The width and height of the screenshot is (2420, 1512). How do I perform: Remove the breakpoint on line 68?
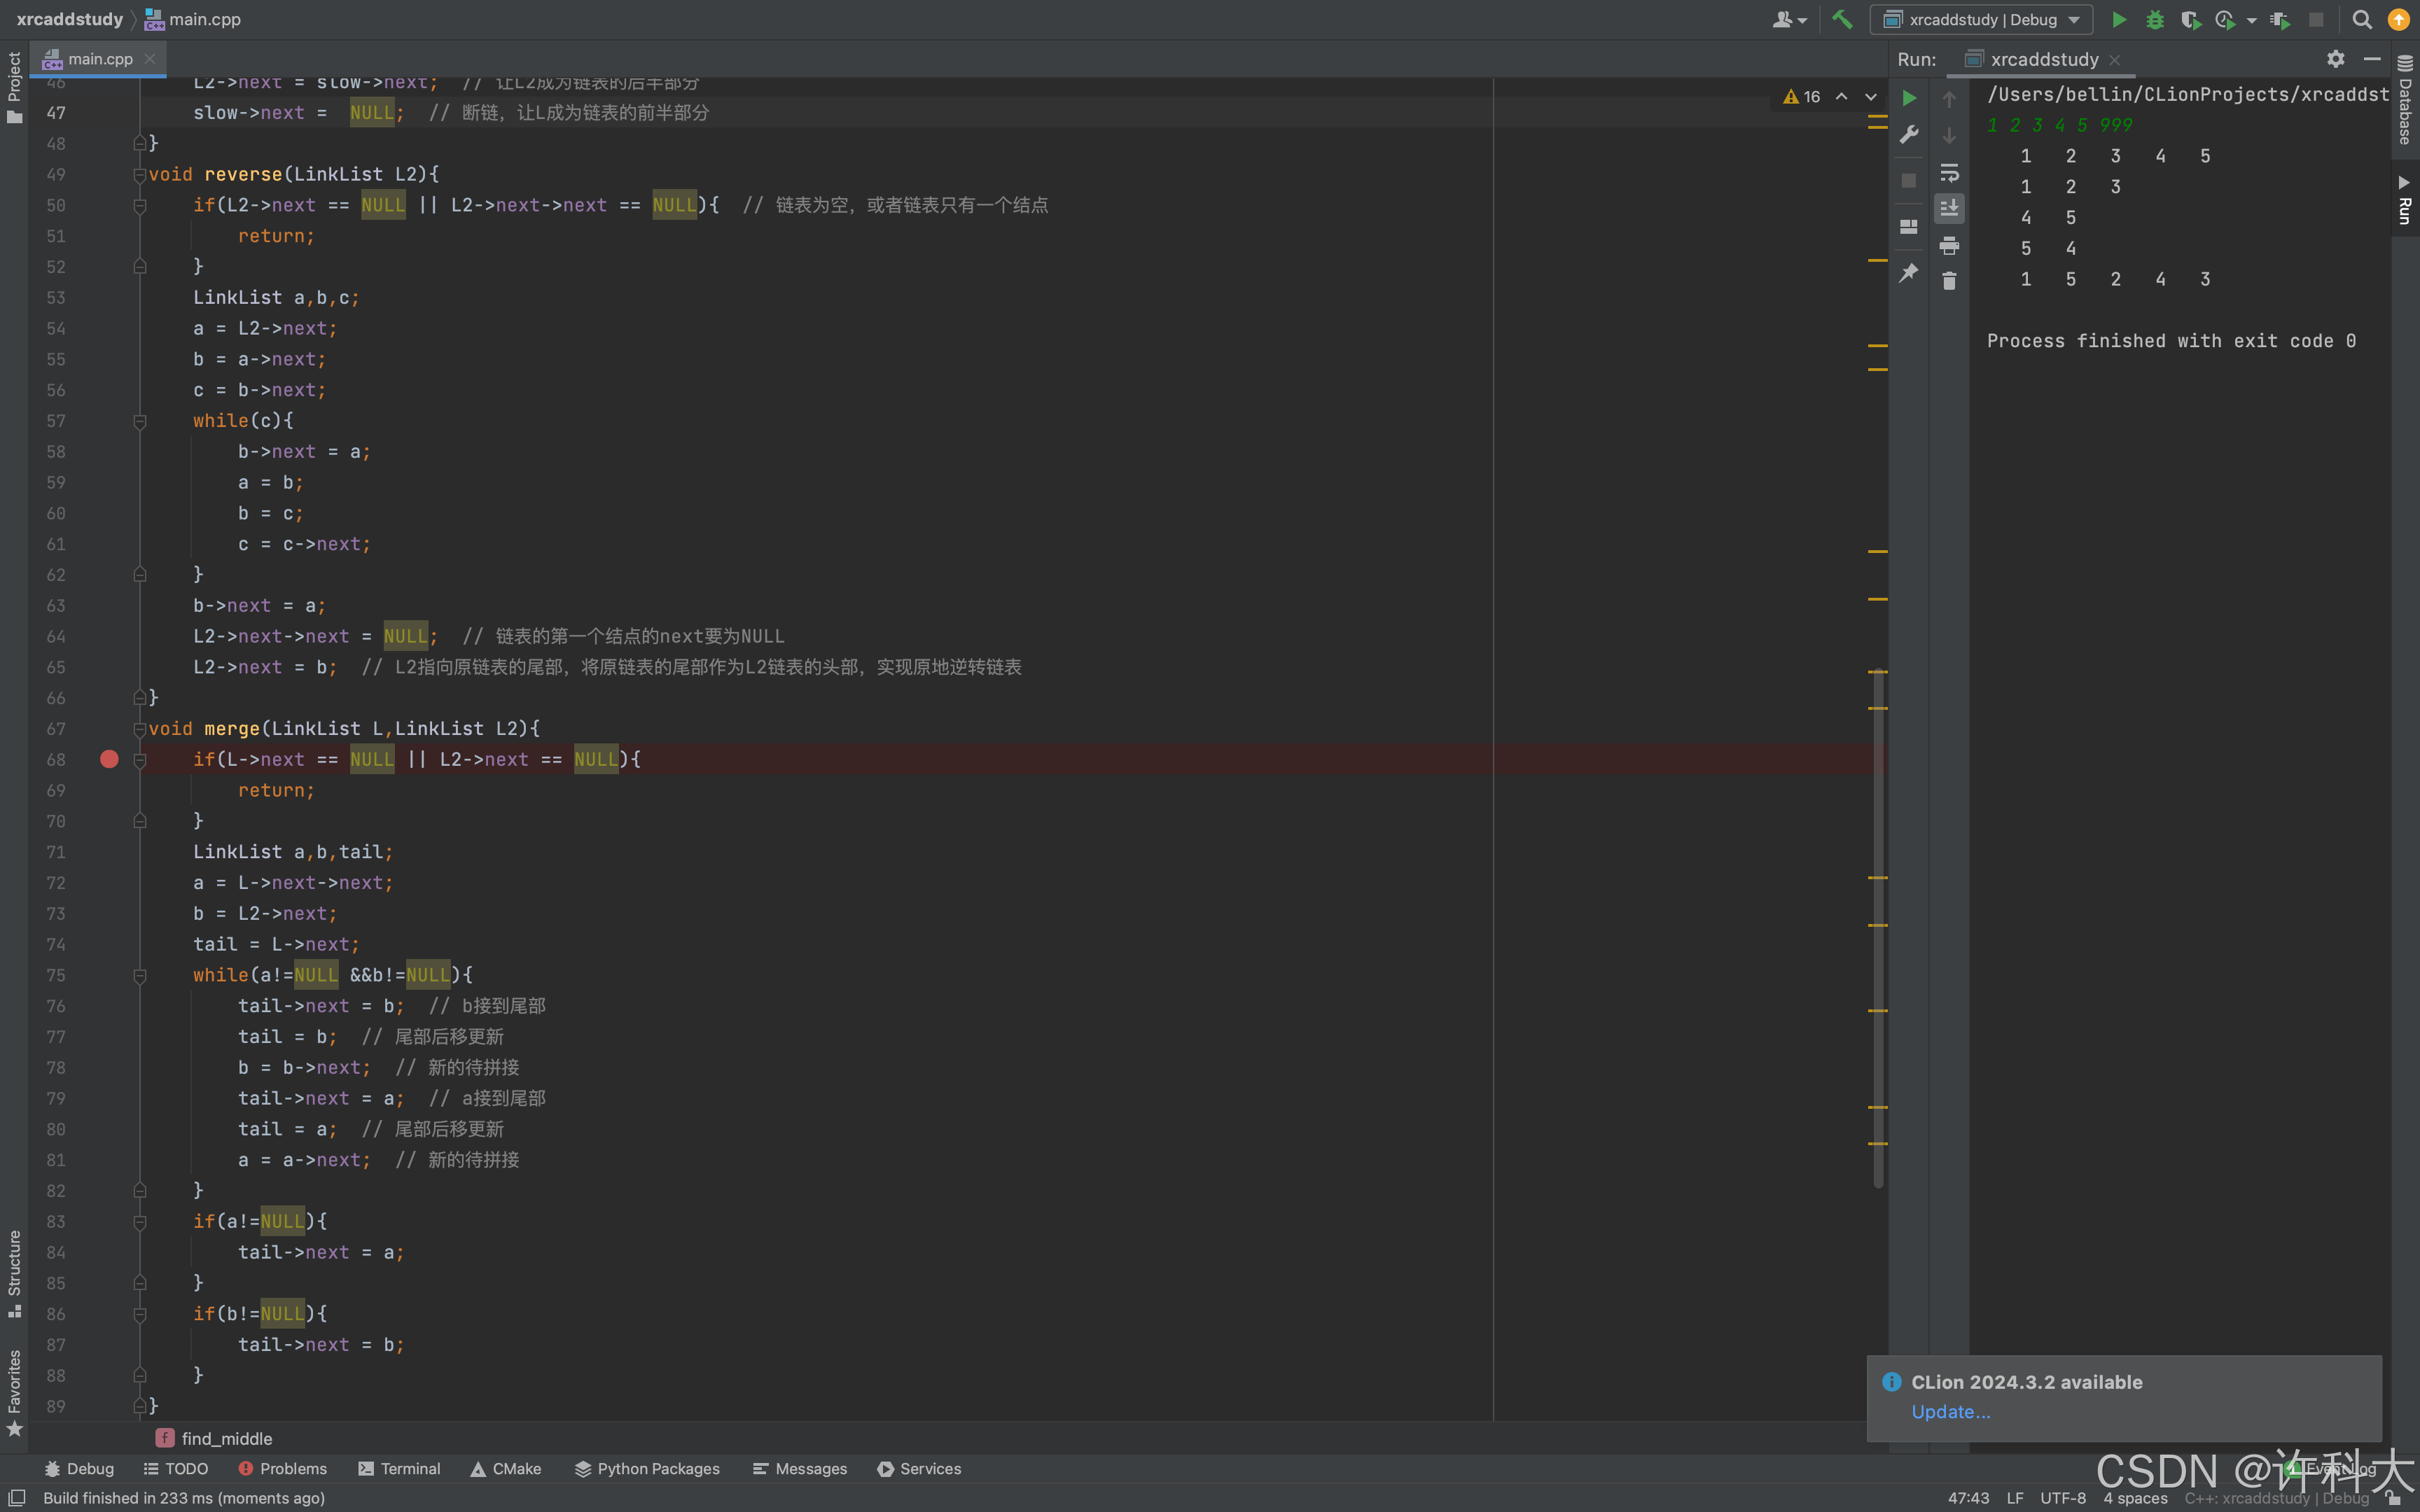pos(110,759)
